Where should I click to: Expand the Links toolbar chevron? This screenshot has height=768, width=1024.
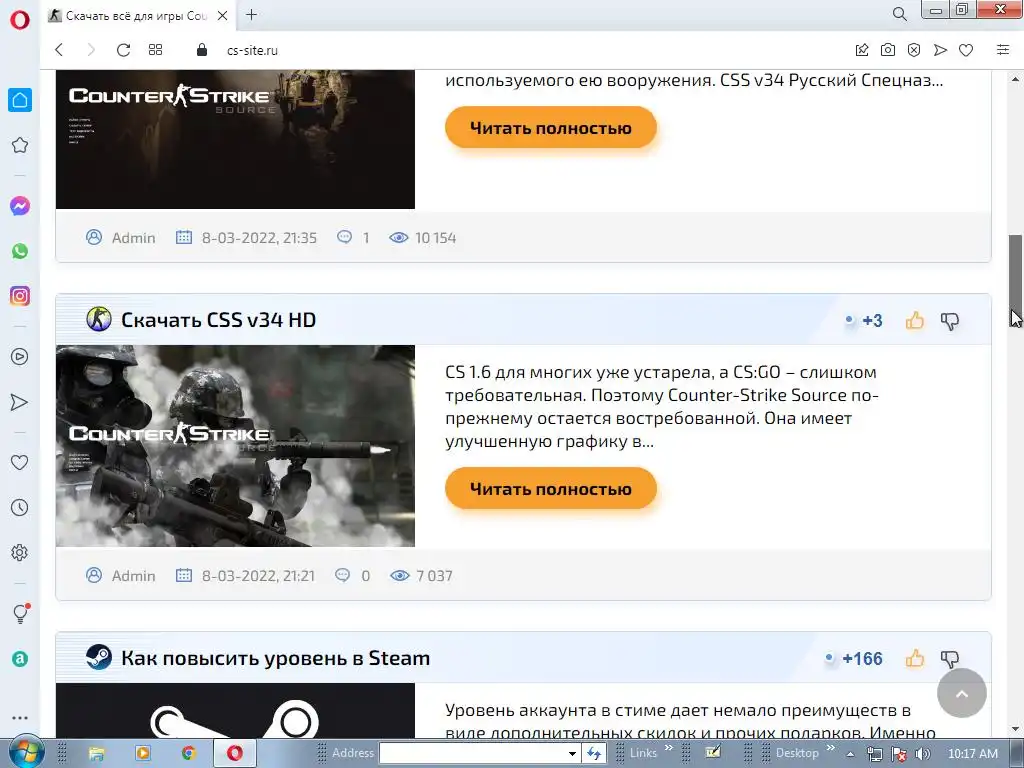[x=669, y=748]
